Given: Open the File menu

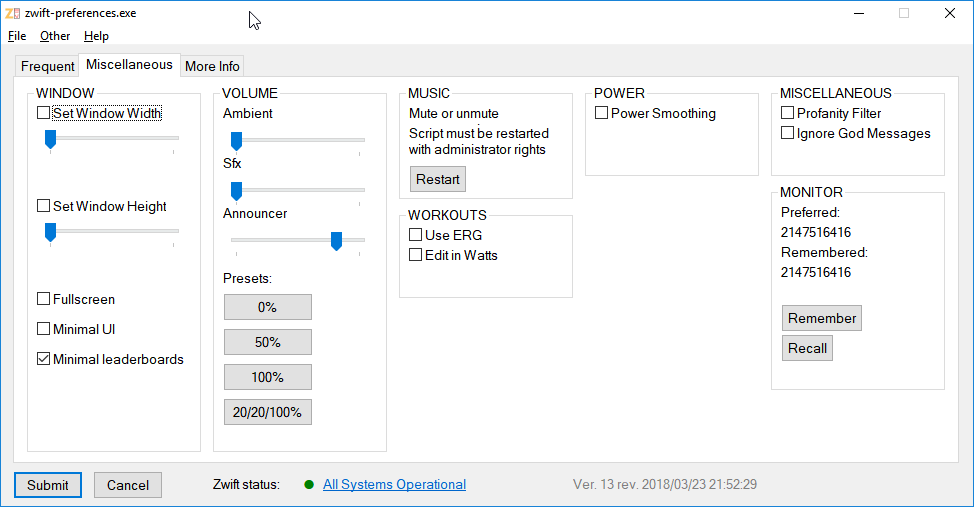Looking at the screenshot, I should click(17, 36).
